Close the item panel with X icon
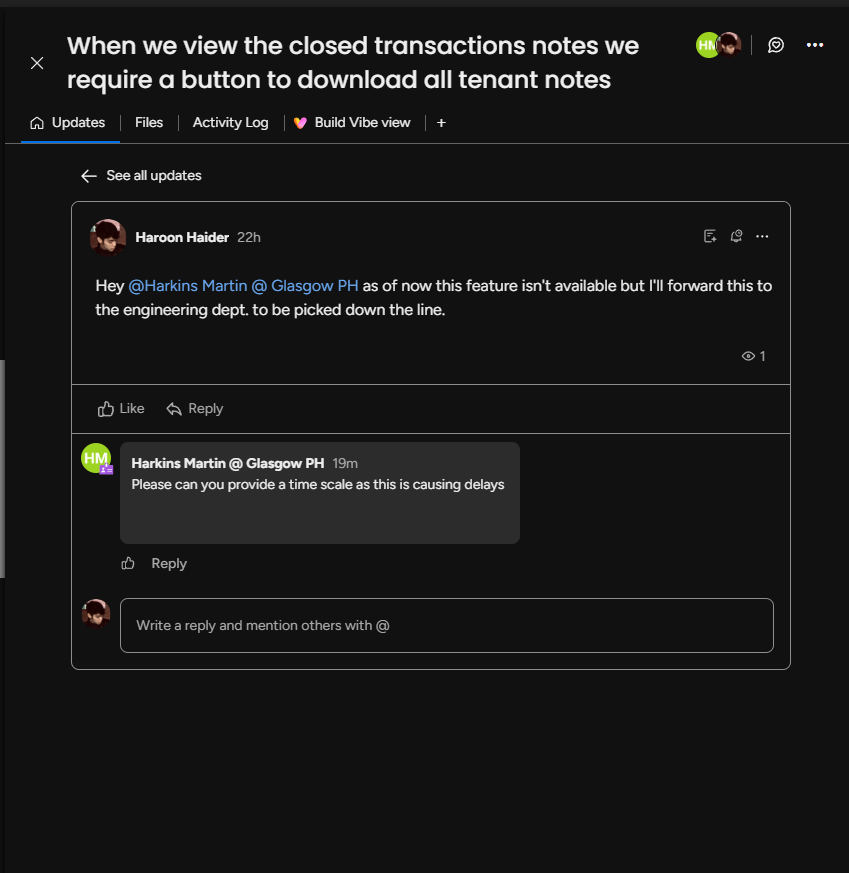This screenshot has height=873, width=849. (37, 63)
